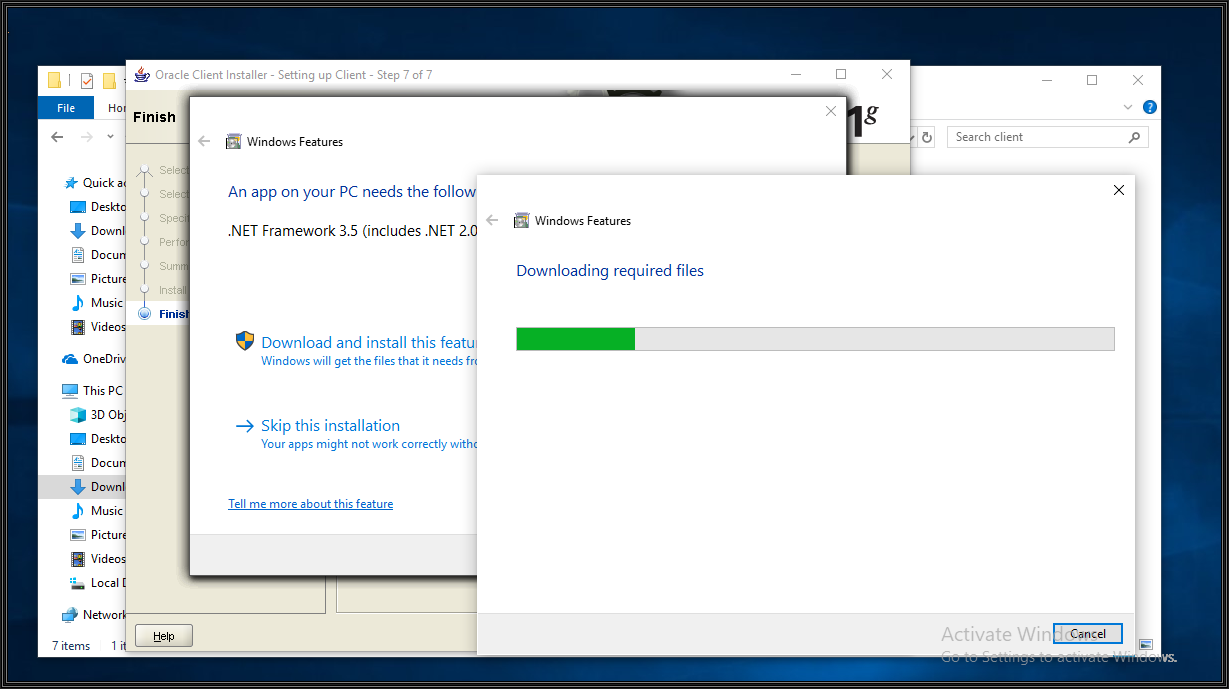
Task: Open Tell me more about this feature
Action: pyautogui.click(x=310, y=504)
